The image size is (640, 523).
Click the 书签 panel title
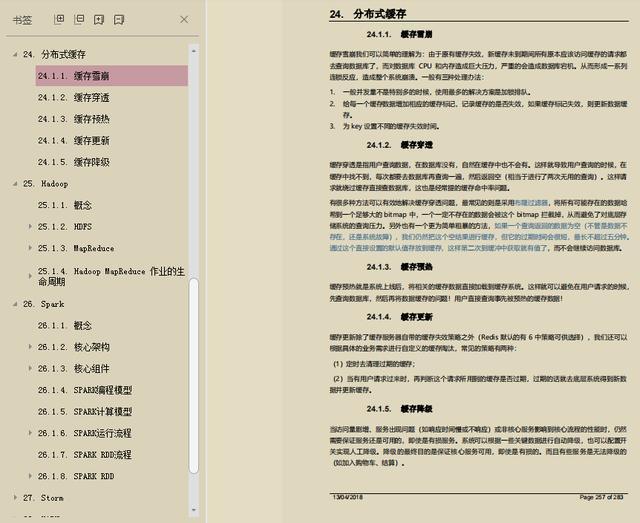click(x=22, y=20)
